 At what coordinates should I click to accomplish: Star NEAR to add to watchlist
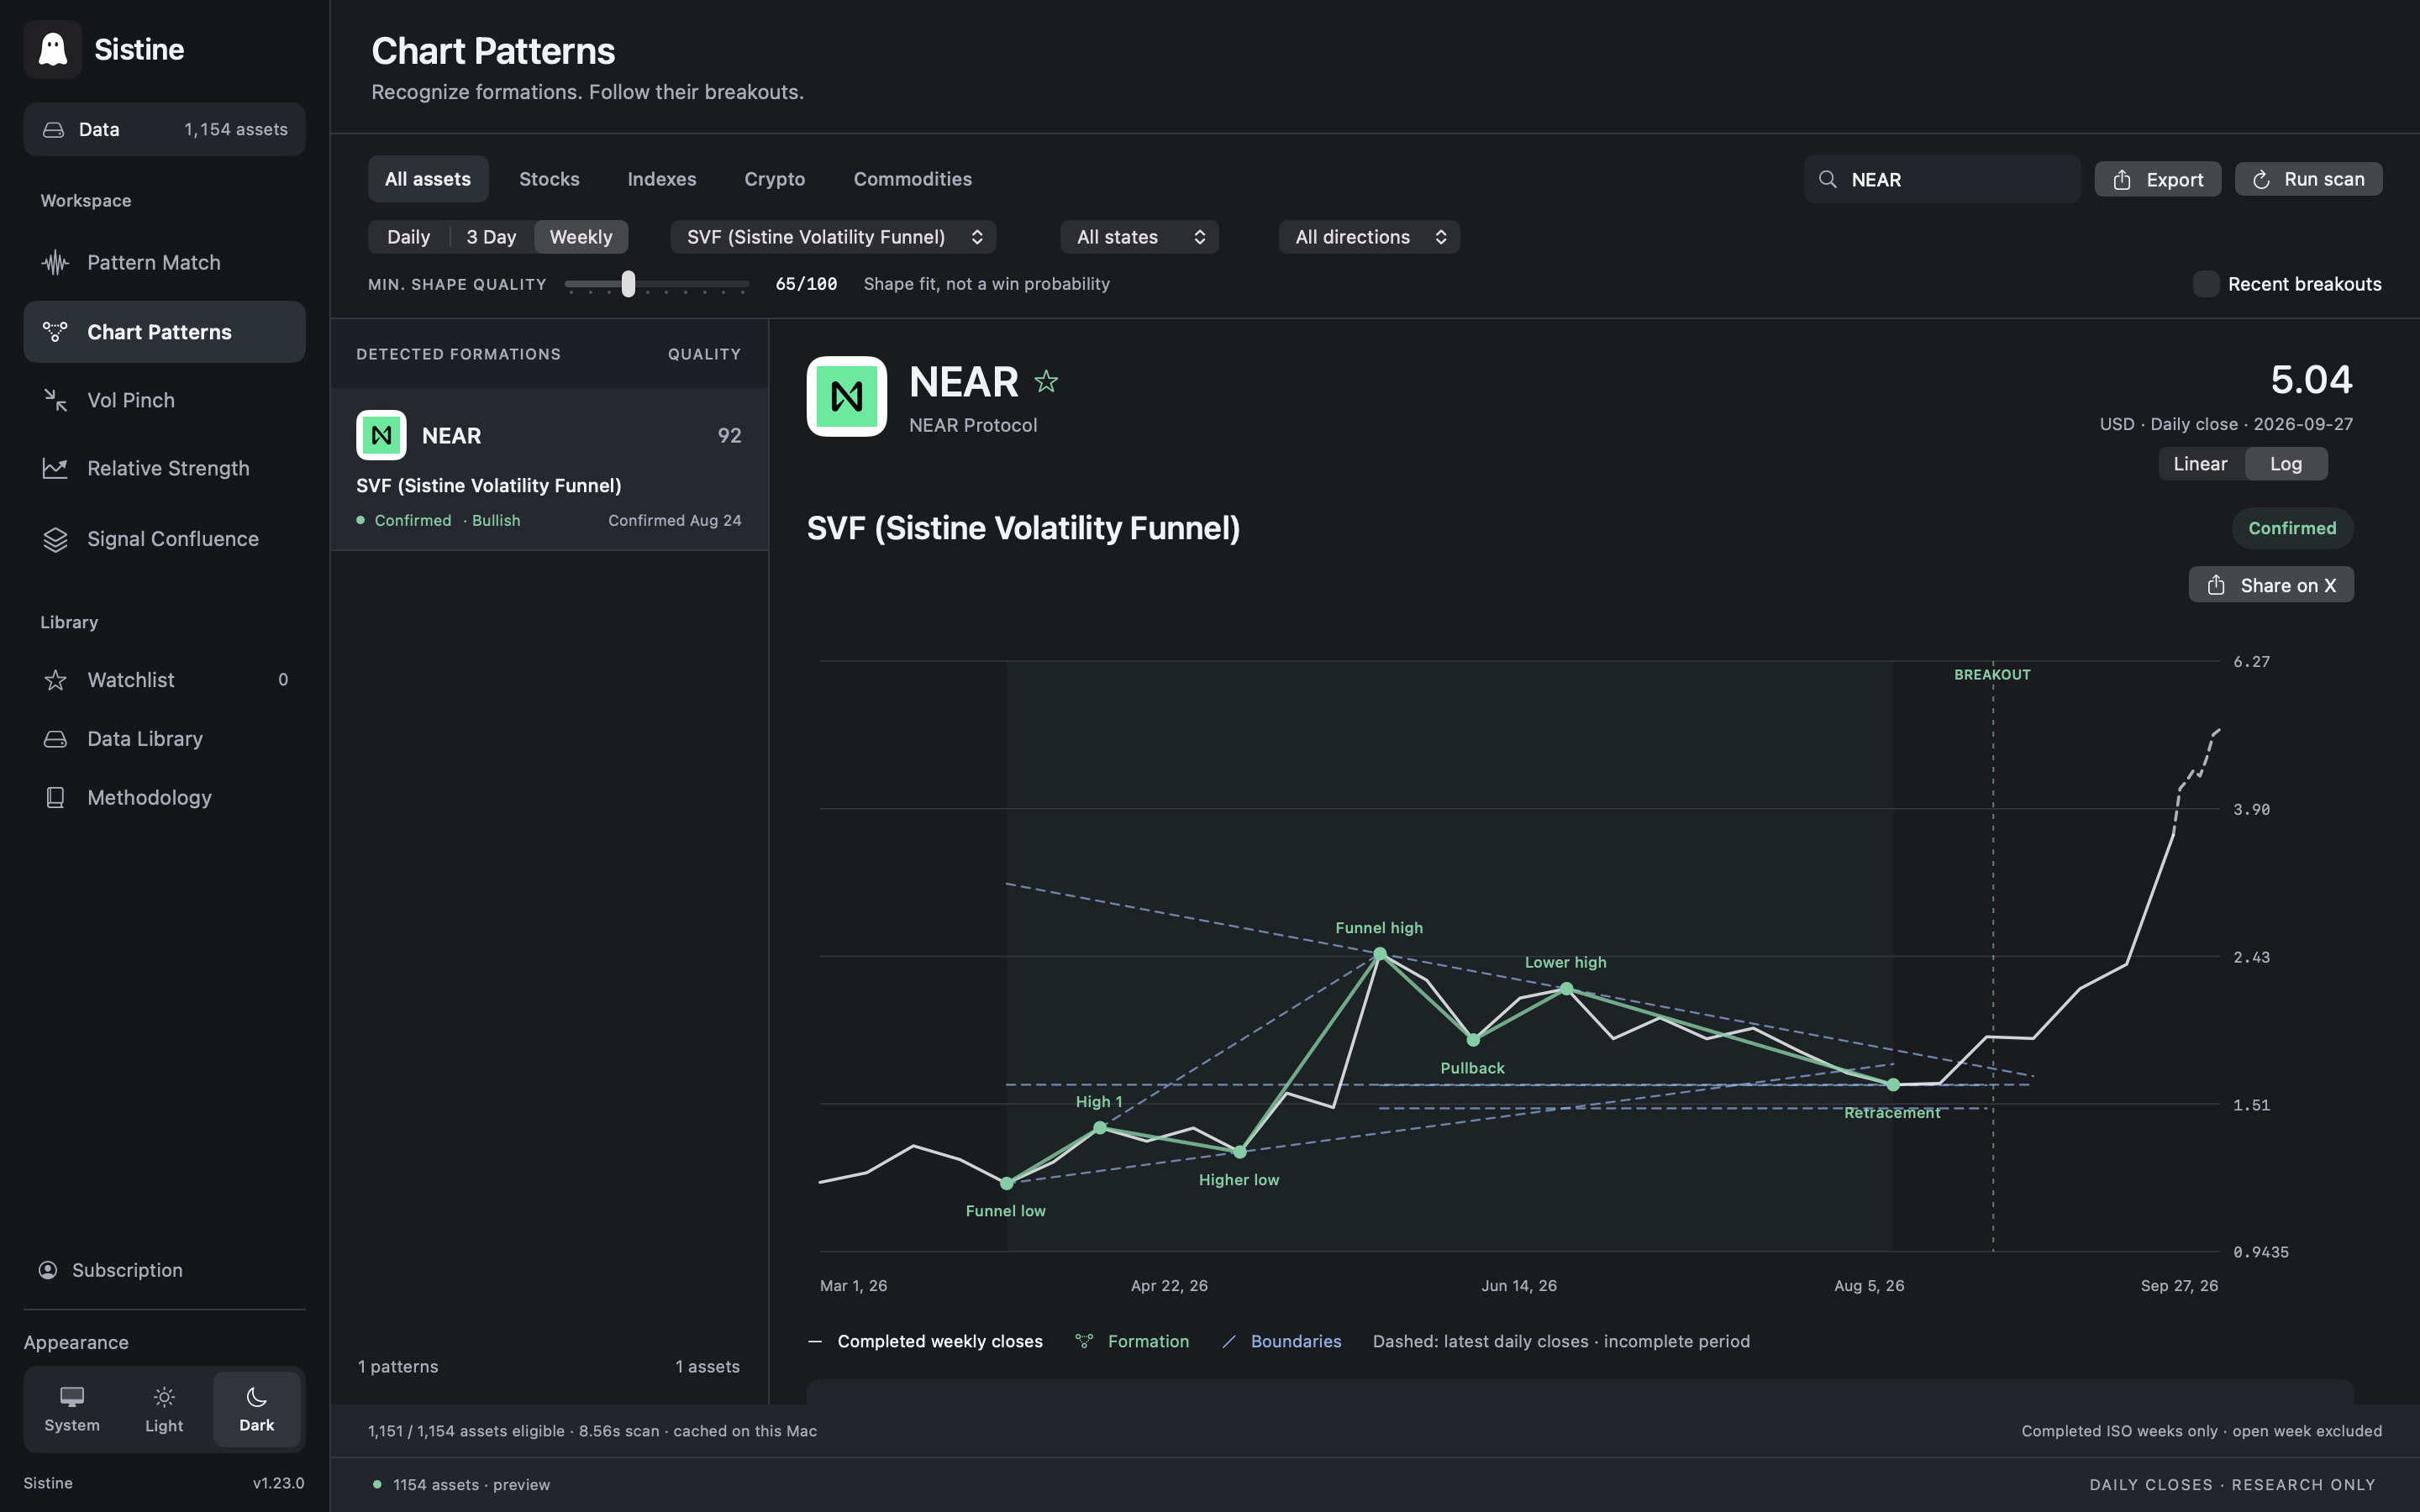point(1046,381)
